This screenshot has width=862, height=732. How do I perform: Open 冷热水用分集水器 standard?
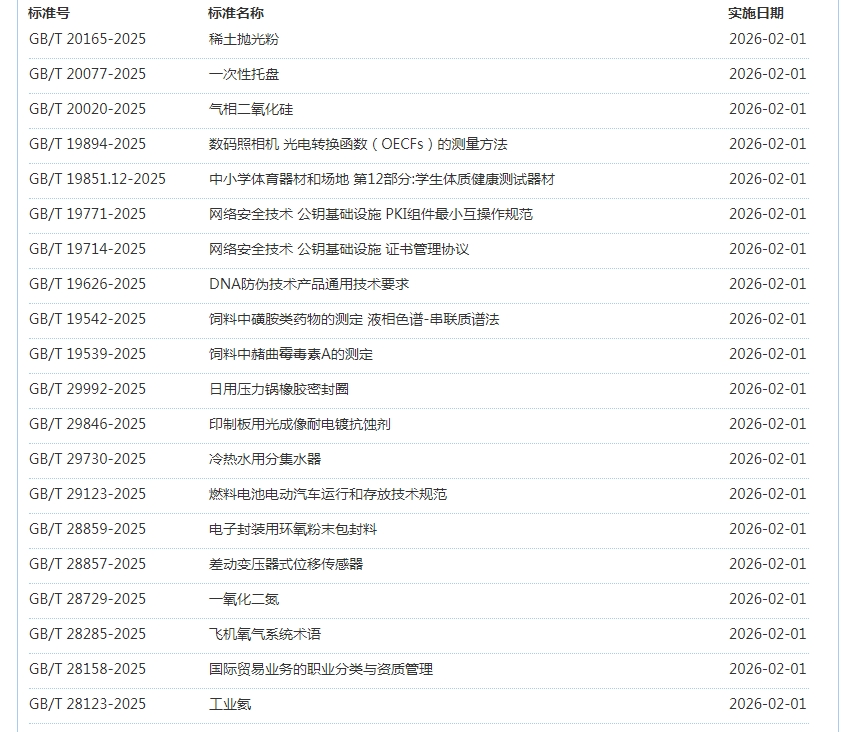pyautogui.click(x=264, y=459)
